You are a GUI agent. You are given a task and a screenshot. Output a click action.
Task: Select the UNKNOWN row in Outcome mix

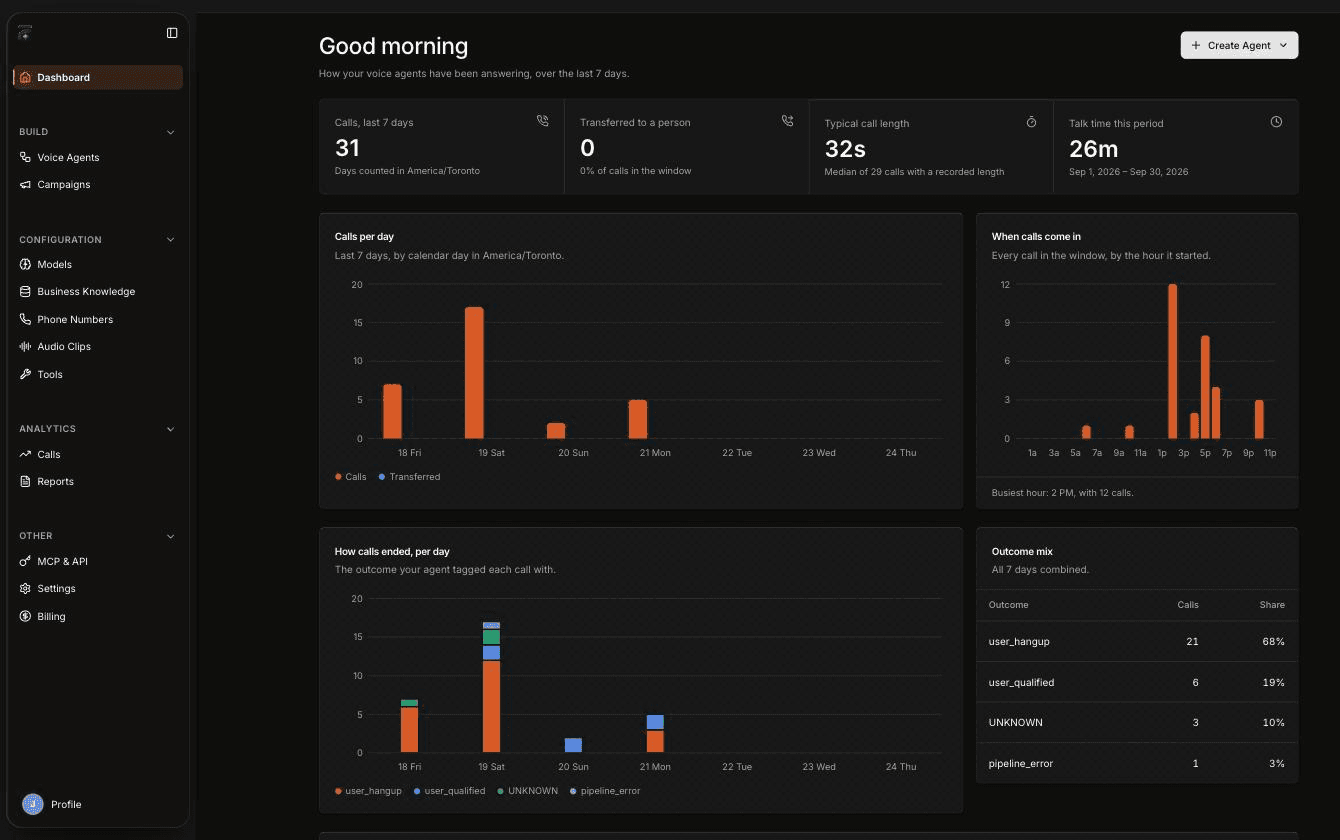point(1137,722)
